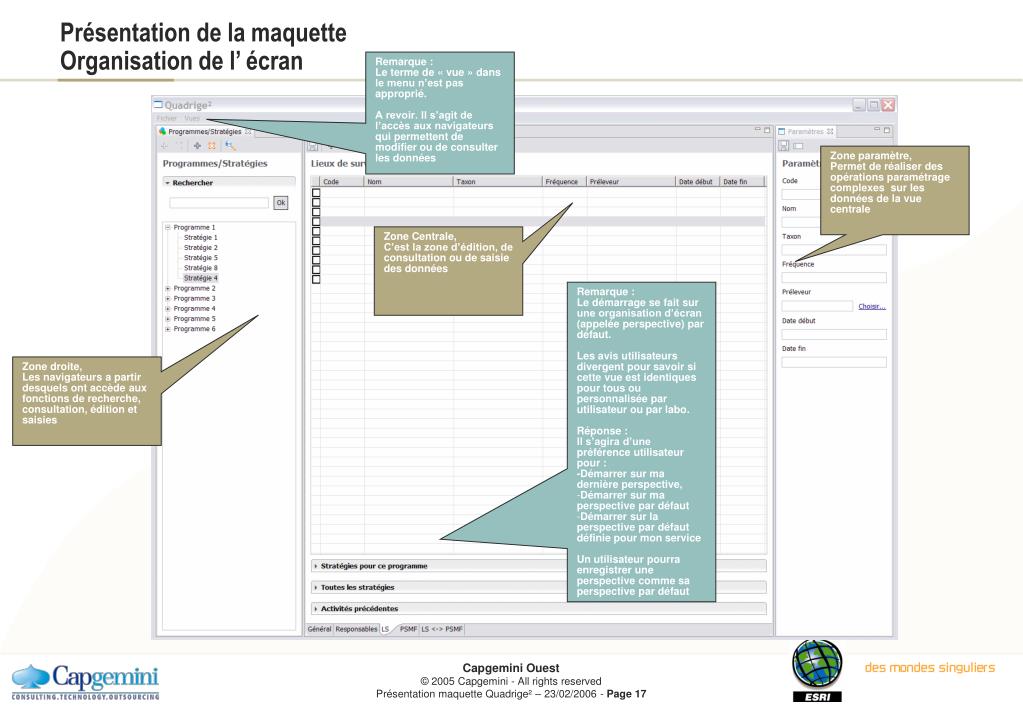Click the search-link icon in the Programmes/Stratégies toolbar
This screenshot has width=1023, height=708.
click(x=230, y=146)
